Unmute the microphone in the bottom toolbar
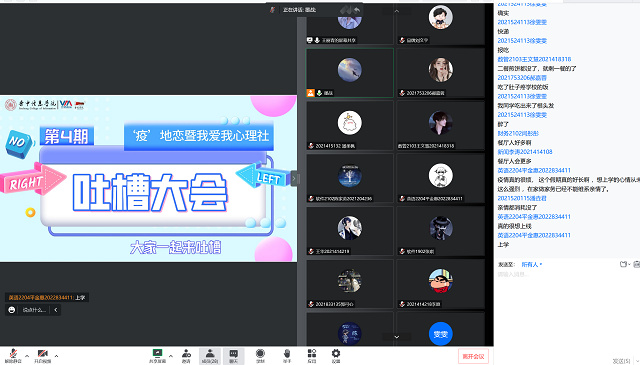640x365 pixels. (x=13, y=356)
